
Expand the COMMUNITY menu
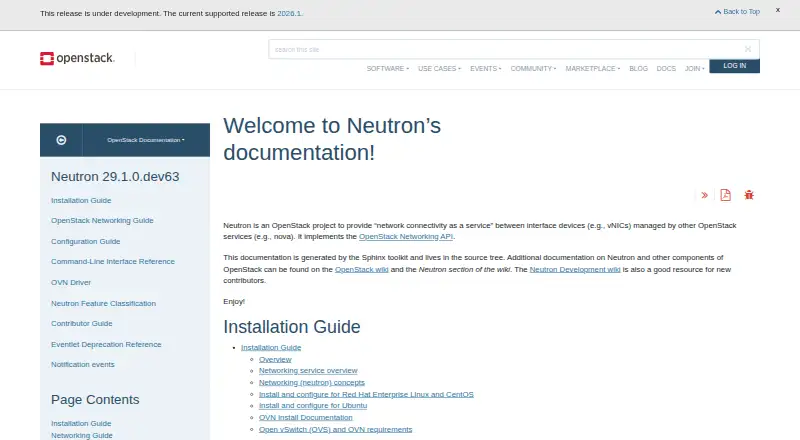(x=533, y=68)
